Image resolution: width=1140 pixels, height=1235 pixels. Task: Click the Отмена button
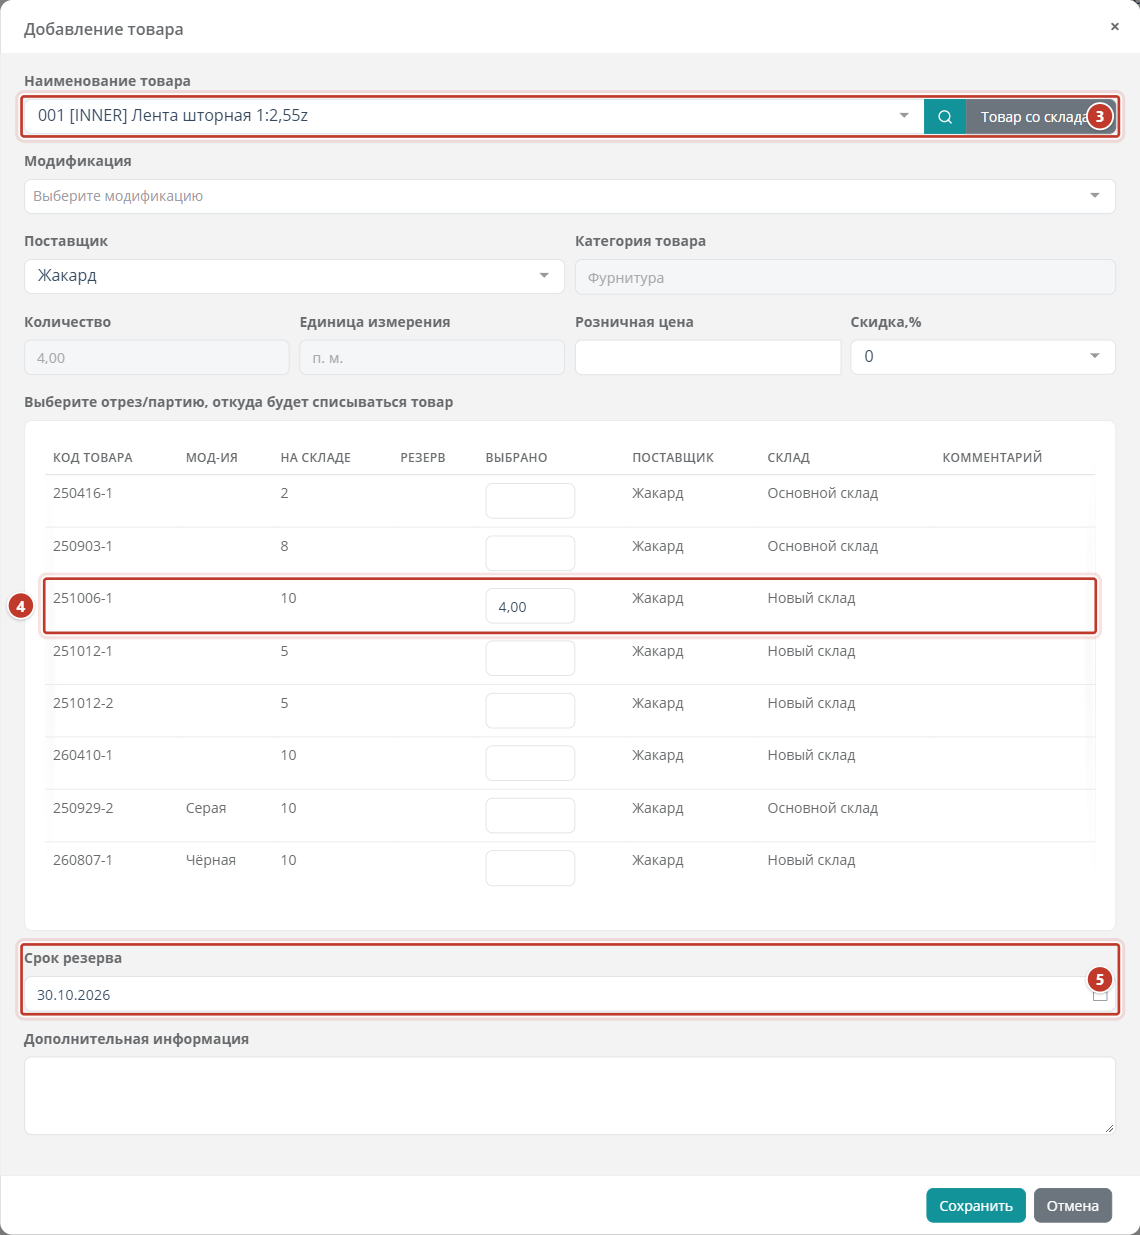(x=1073, y=1205)
